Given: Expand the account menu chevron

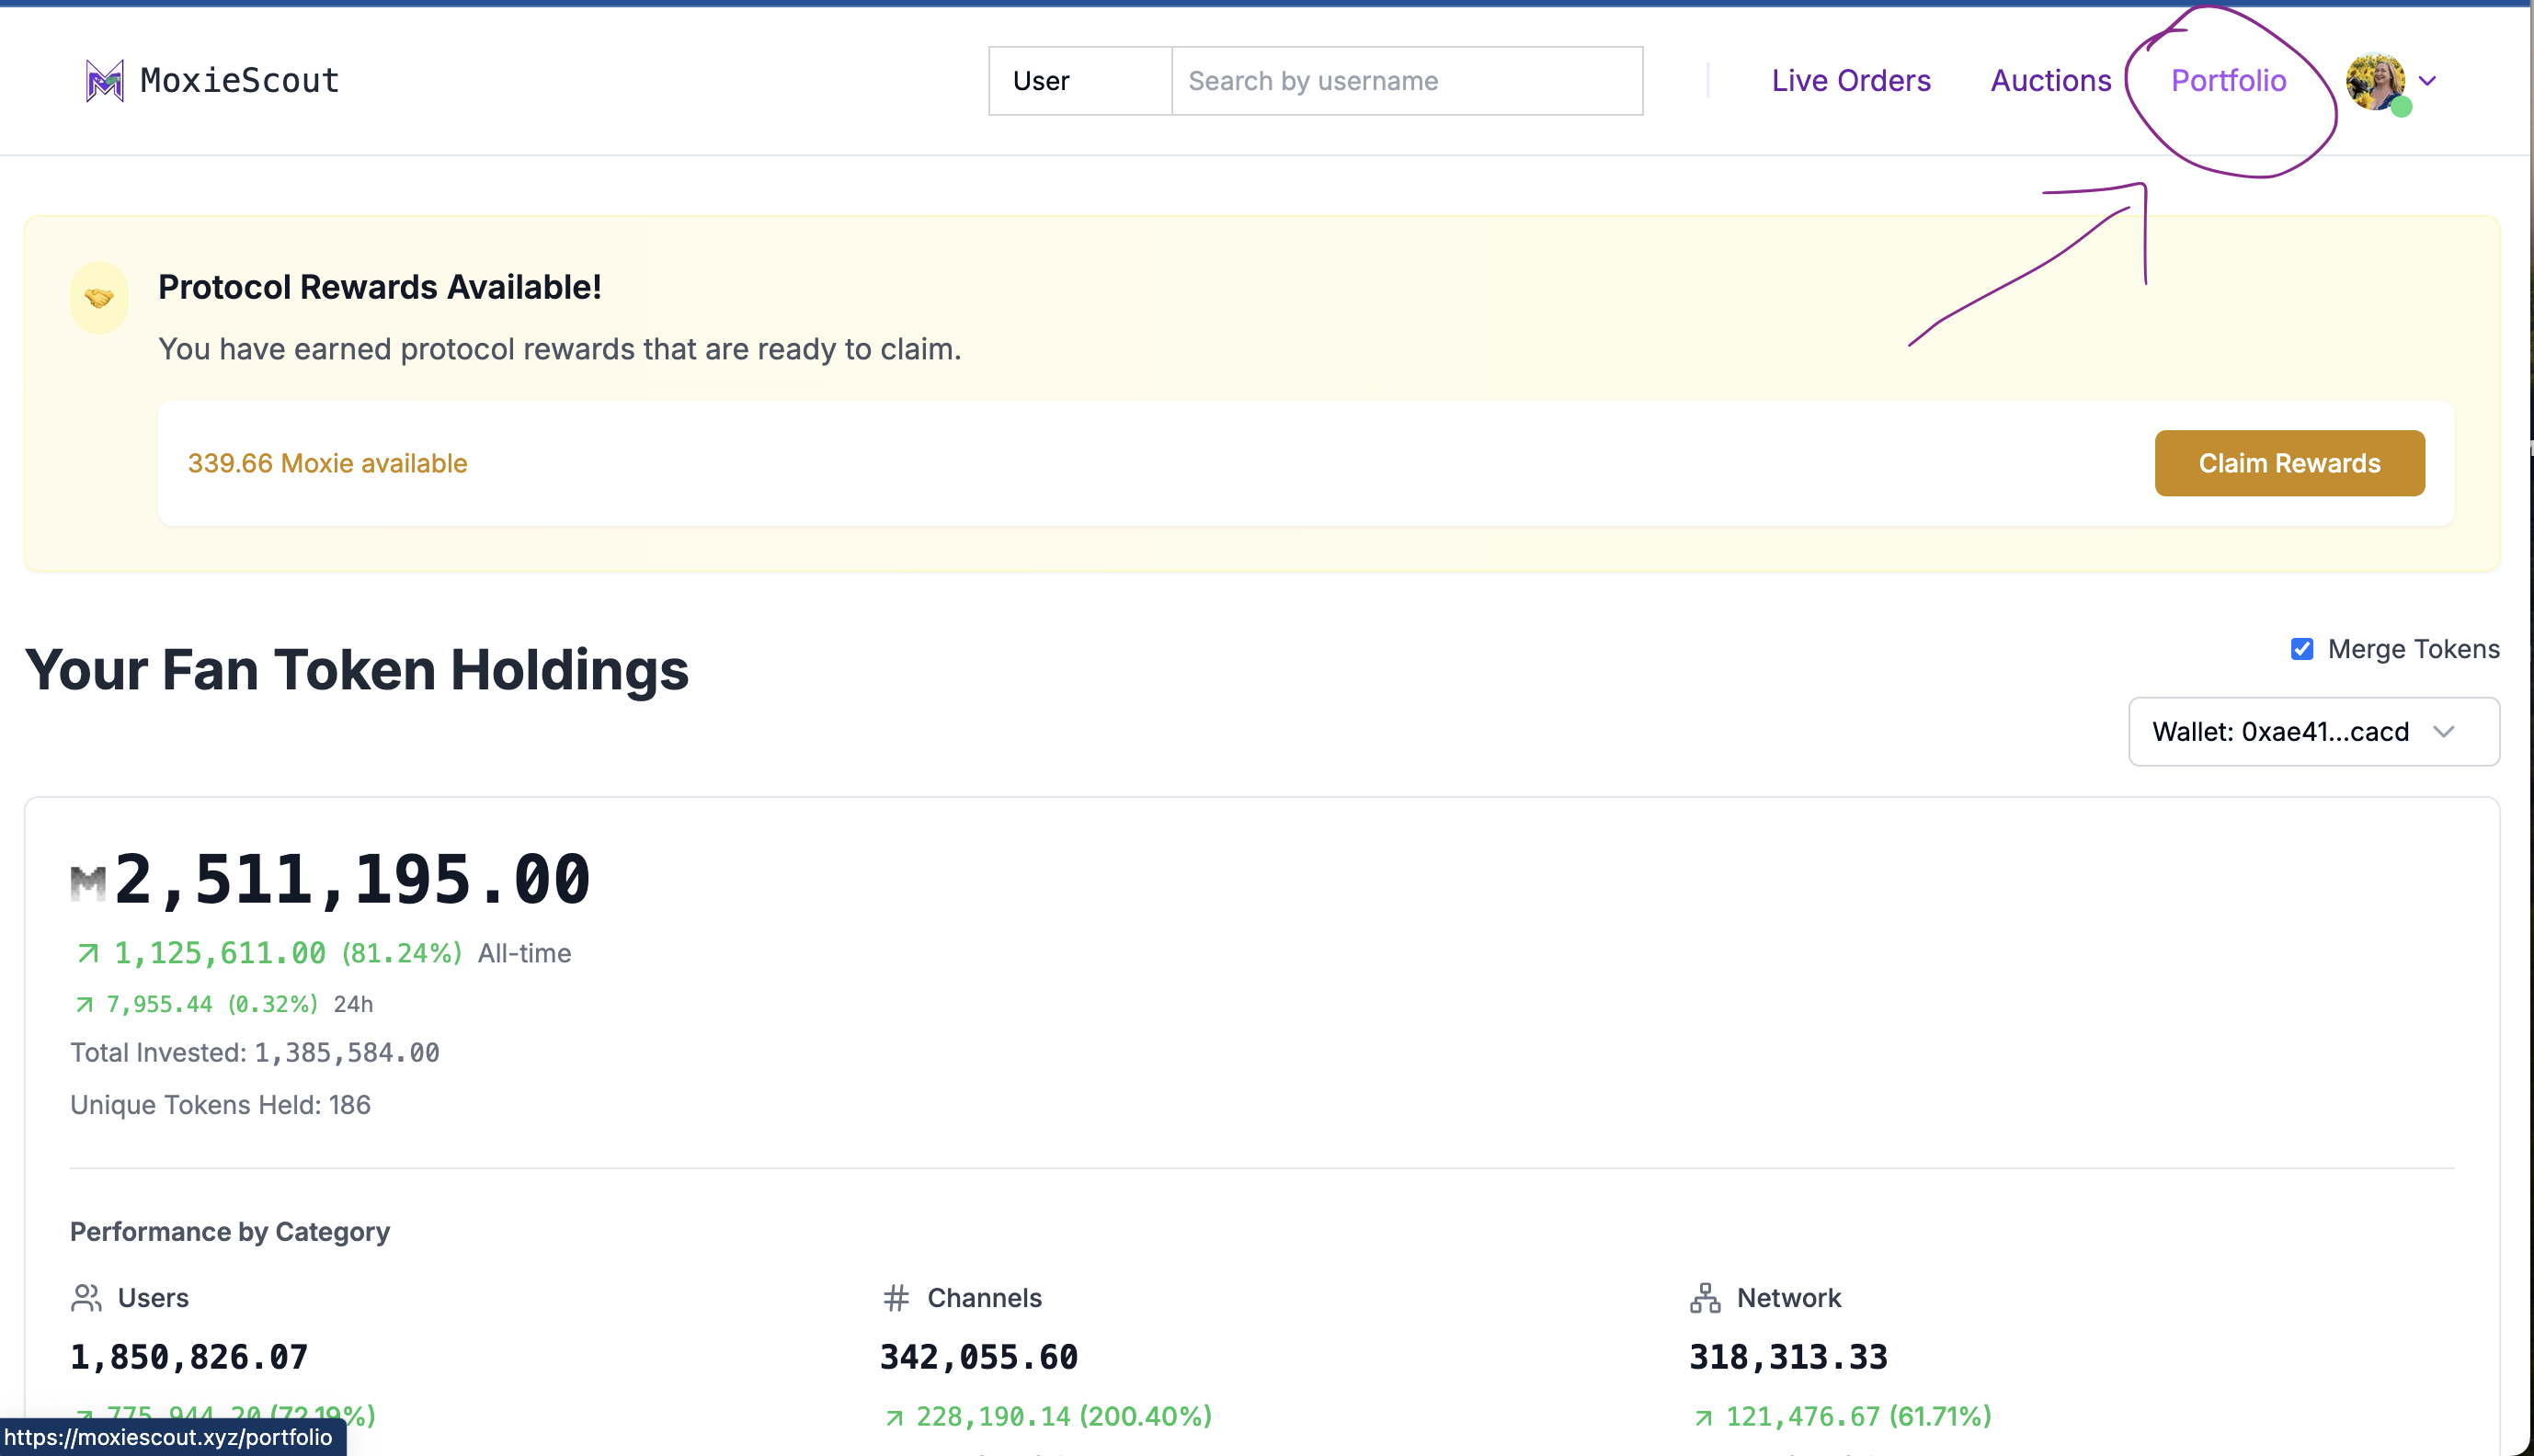Looking at the screenshot, I should [x=2427, y=80].
